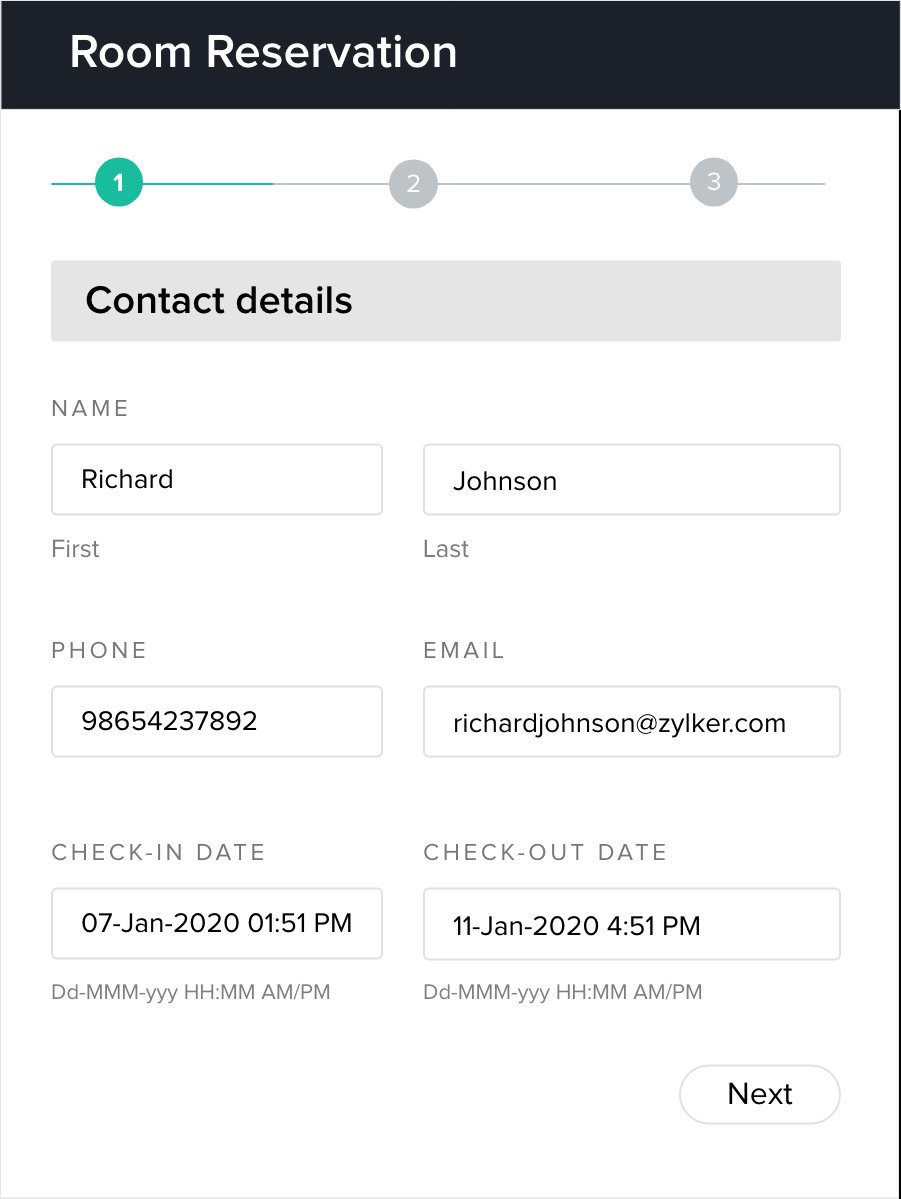Open the Check-in date field
Viewport: 901px width, 1199px height.
point(216,923)
